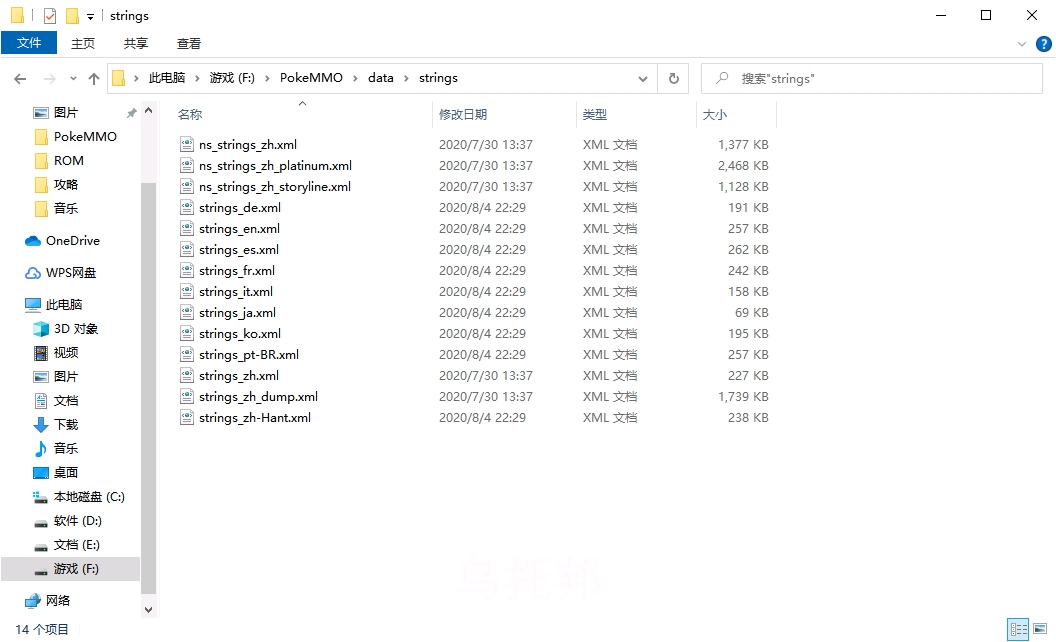Viewport: 1056px width, 642px height.
Task: Open the recent locations dropdown arrow
Action: click(73, 79)
